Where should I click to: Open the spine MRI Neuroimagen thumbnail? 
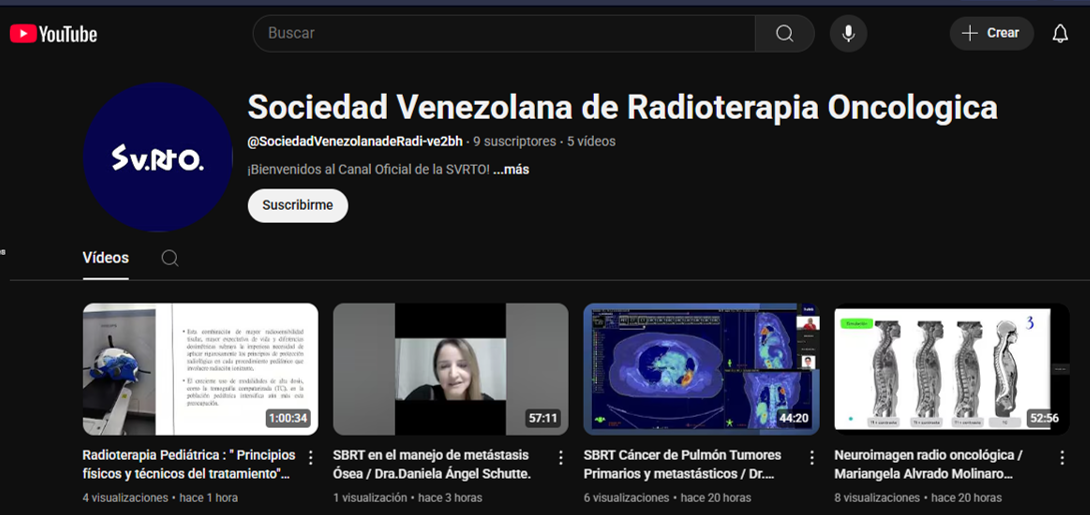click(x=952, y=369)
